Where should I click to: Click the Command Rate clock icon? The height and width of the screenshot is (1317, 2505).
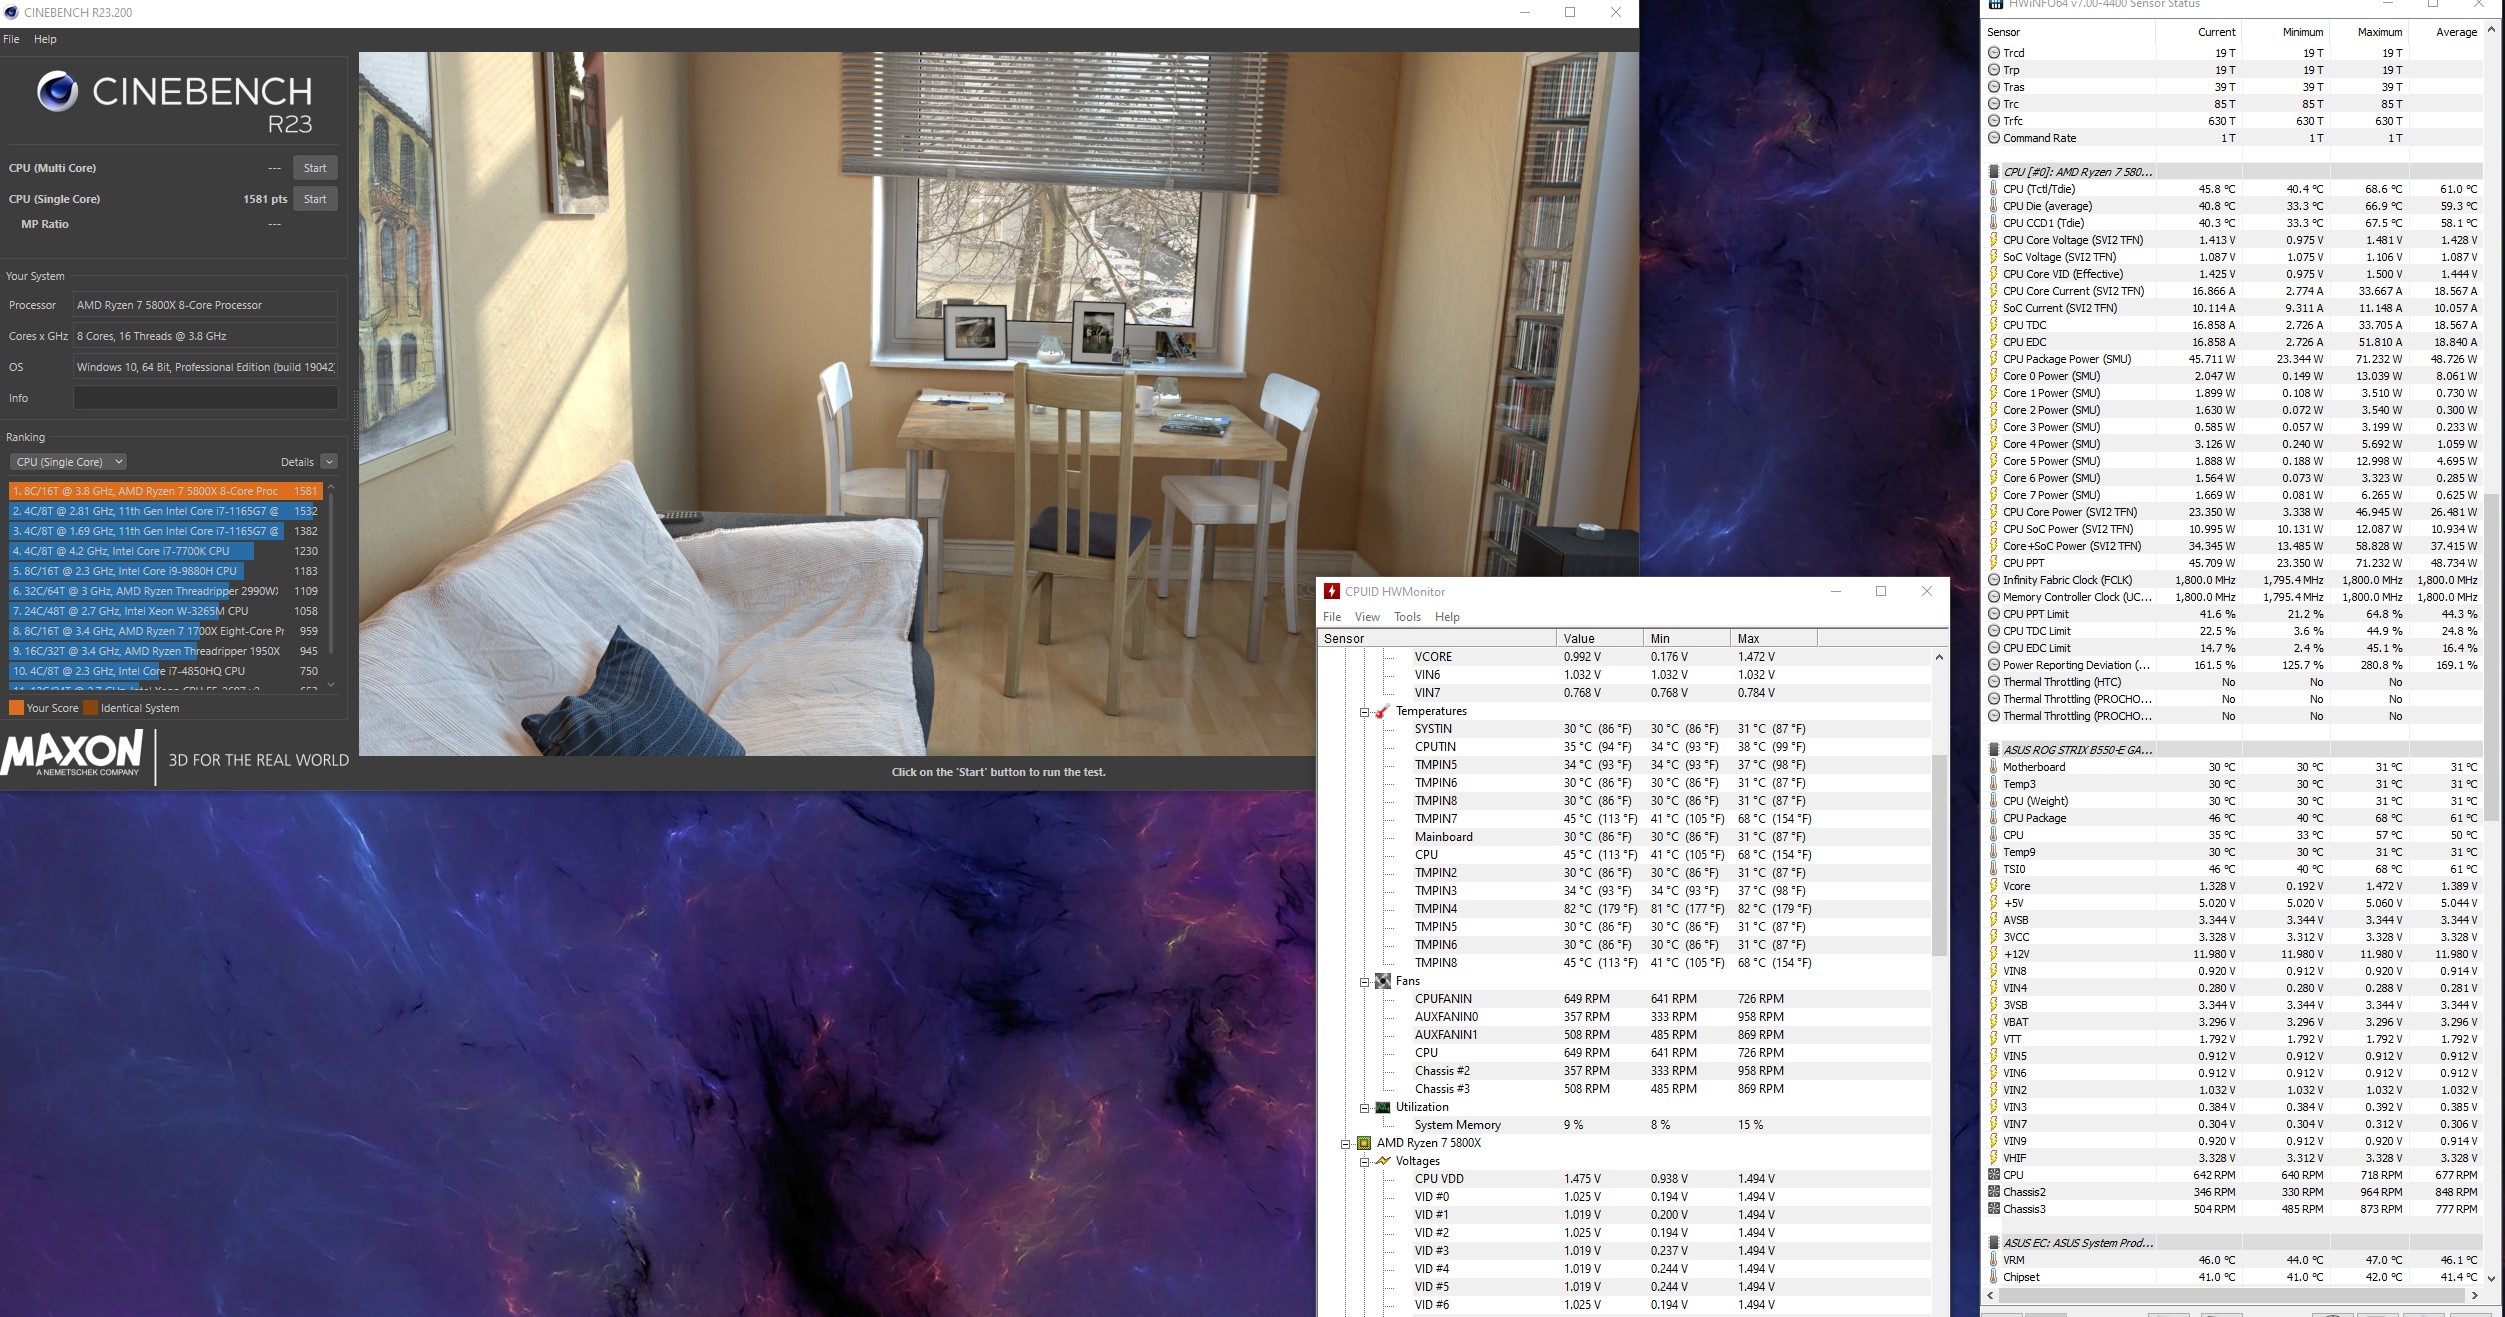click(x=1994, y=138)
